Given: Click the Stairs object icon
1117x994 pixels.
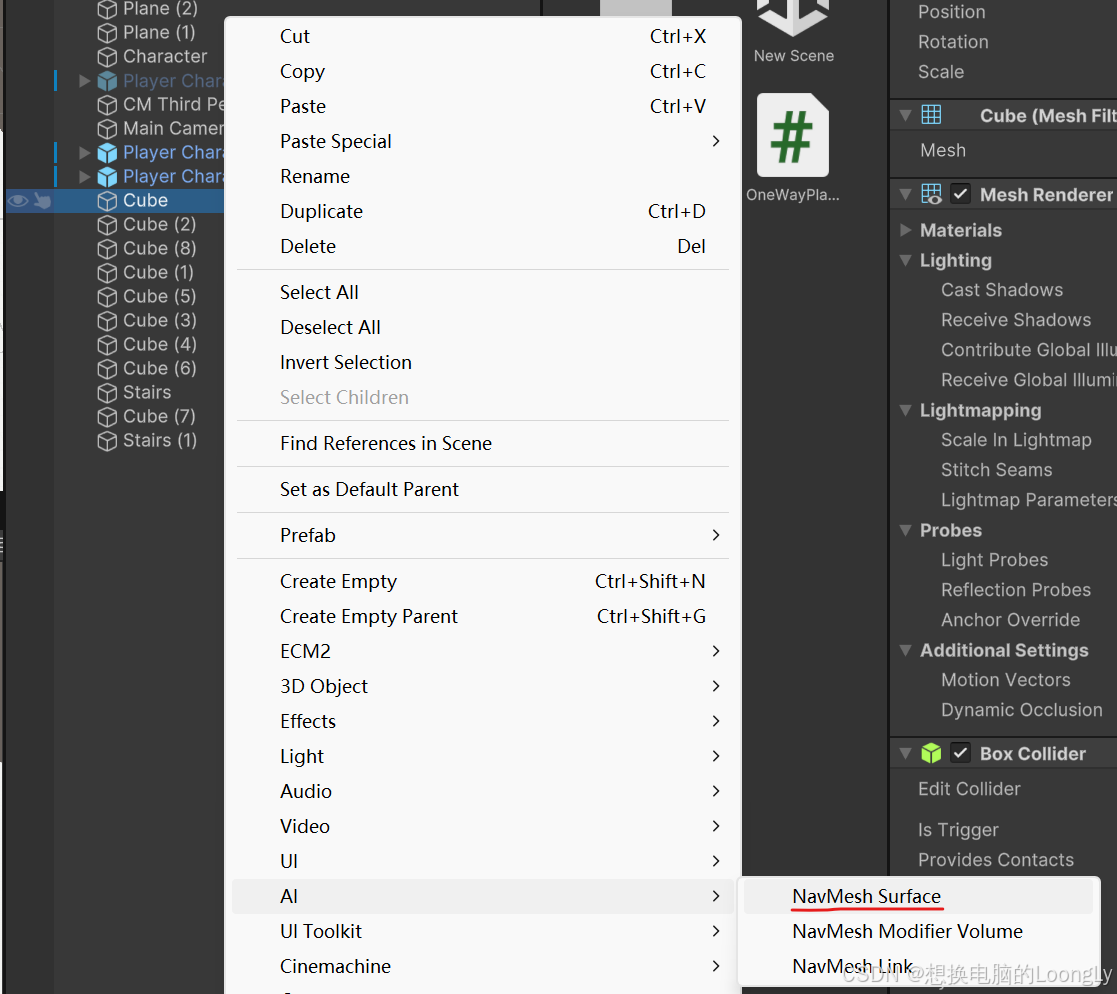Looking at the screenshot, I should point(107,393).
